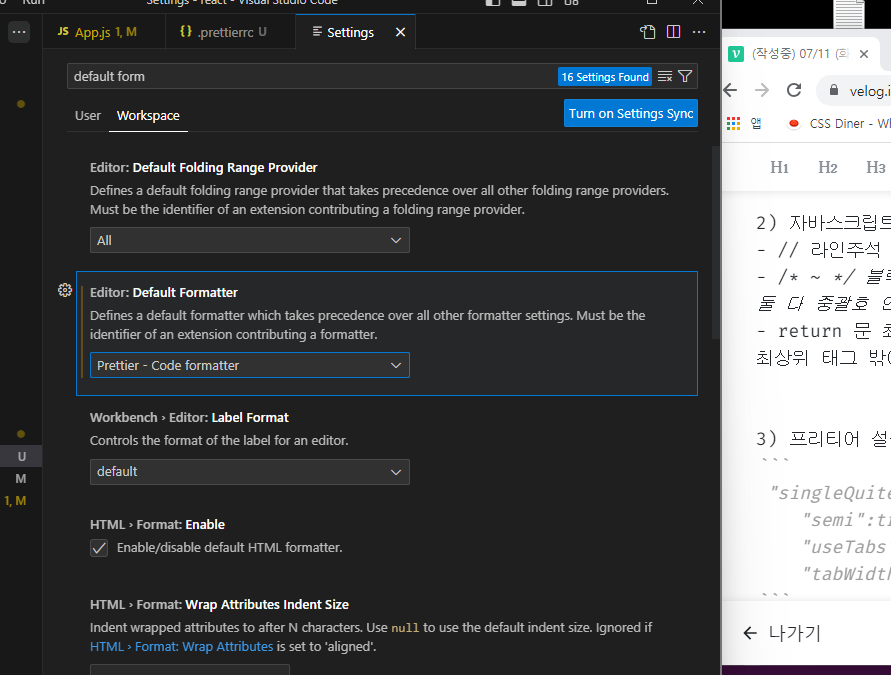Image resolution: width=891 pixels, height=675 pixels.
Task: Close the velog tab in Chrome
Action: (x=864, y=54)
